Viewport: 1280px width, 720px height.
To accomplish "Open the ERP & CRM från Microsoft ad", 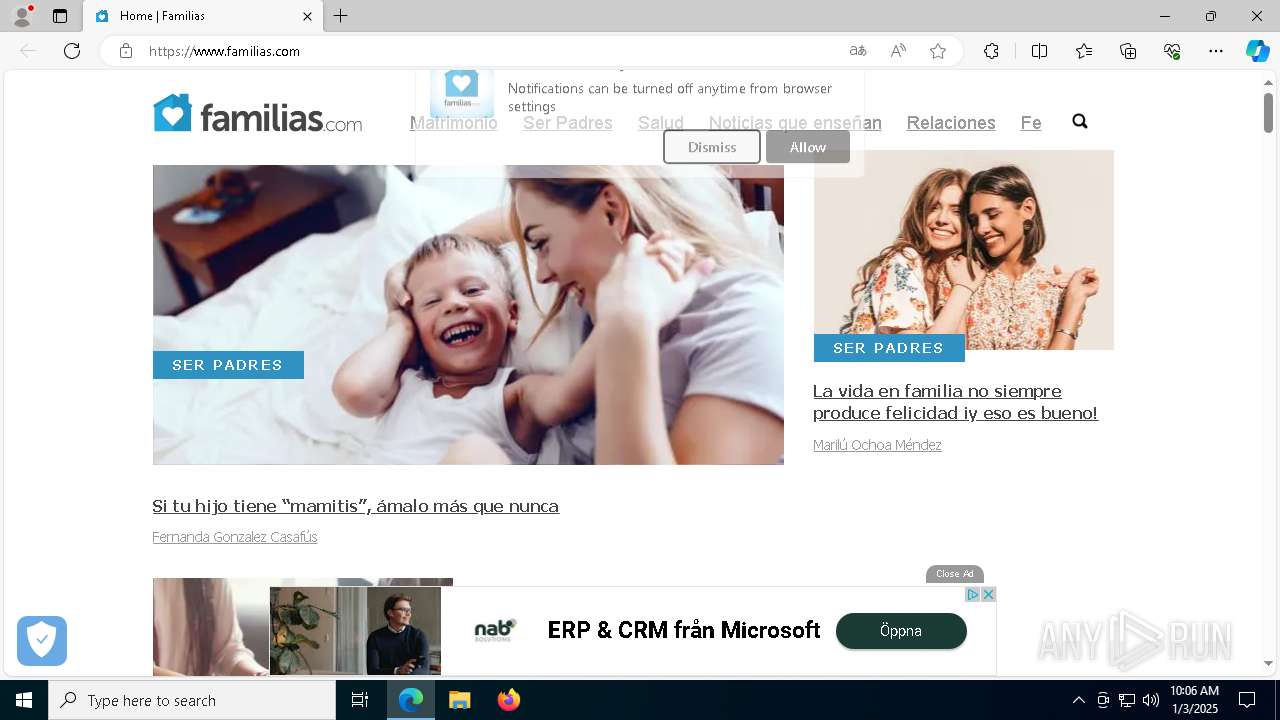I will tap(684, 630).
